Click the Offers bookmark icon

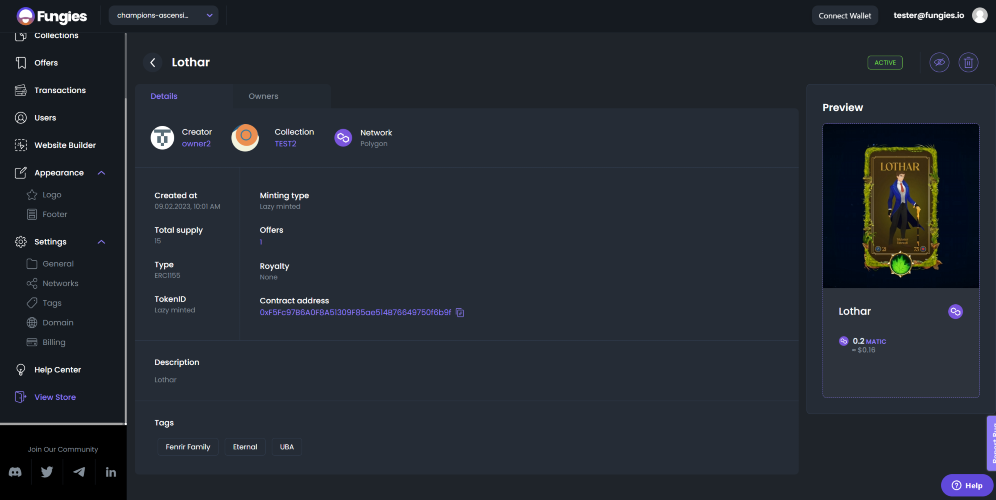(21, 63)
